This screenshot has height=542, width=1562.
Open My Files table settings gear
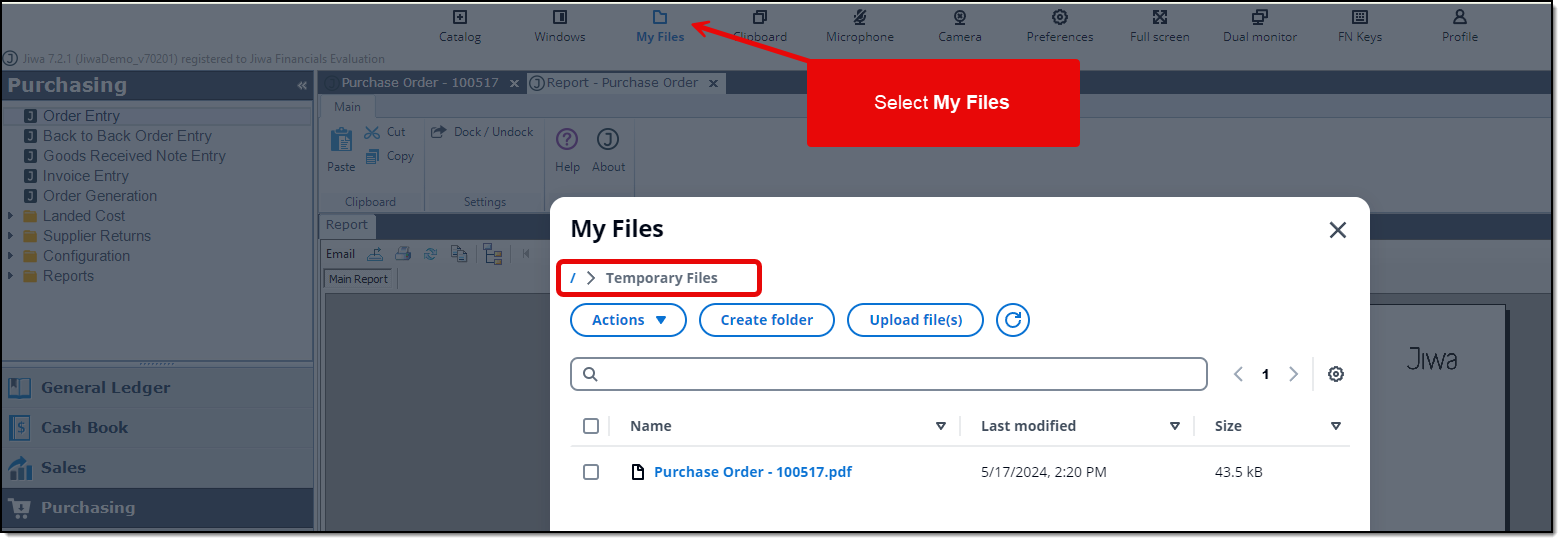pos(1336,374)
